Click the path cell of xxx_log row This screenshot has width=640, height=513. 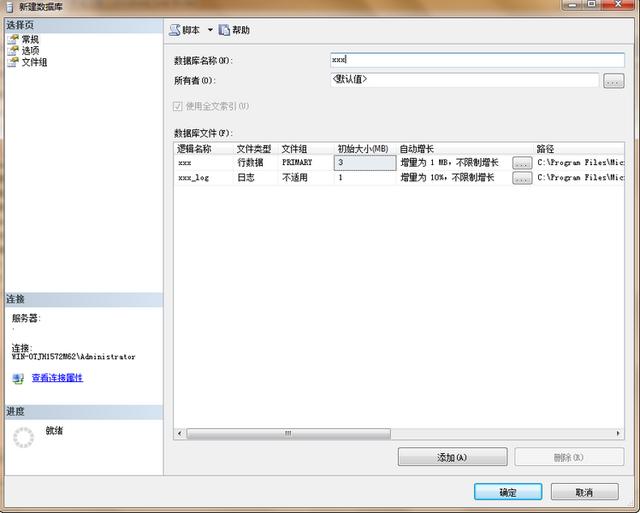(x=580, y=178)
